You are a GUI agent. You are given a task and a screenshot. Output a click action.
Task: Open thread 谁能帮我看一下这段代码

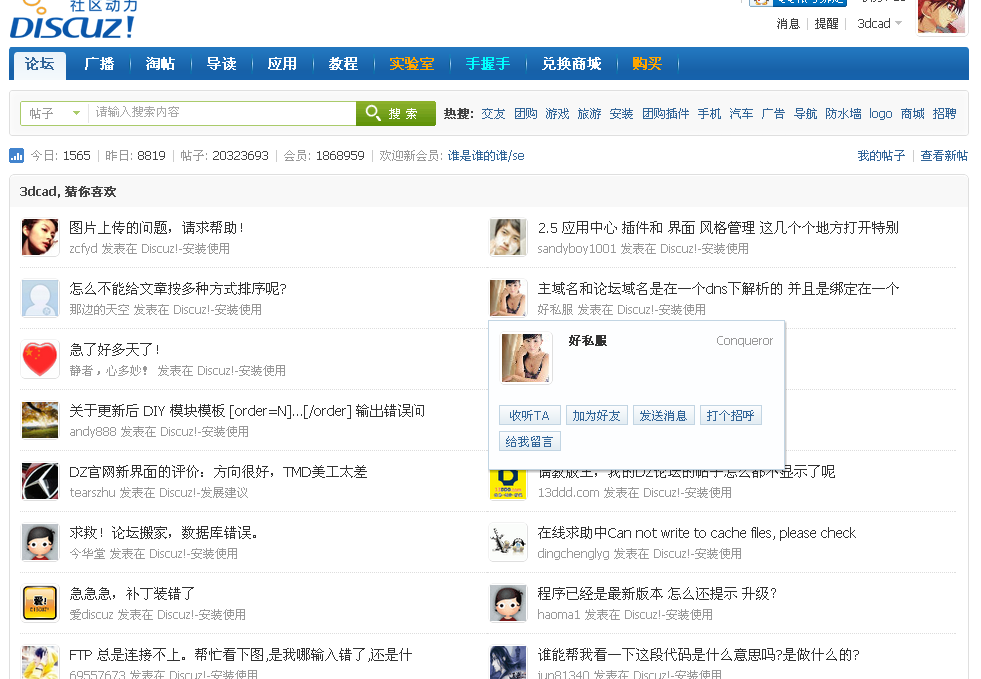click(x=698, y=655)
